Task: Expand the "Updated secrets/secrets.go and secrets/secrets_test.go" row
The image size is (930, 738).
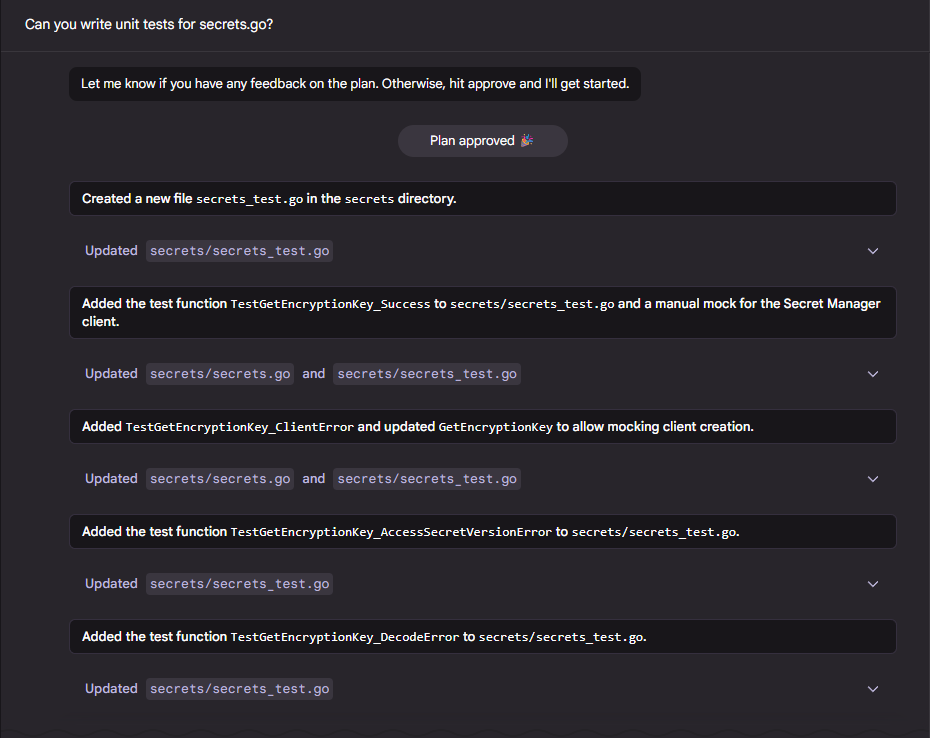Action: [x=872, y=373]
